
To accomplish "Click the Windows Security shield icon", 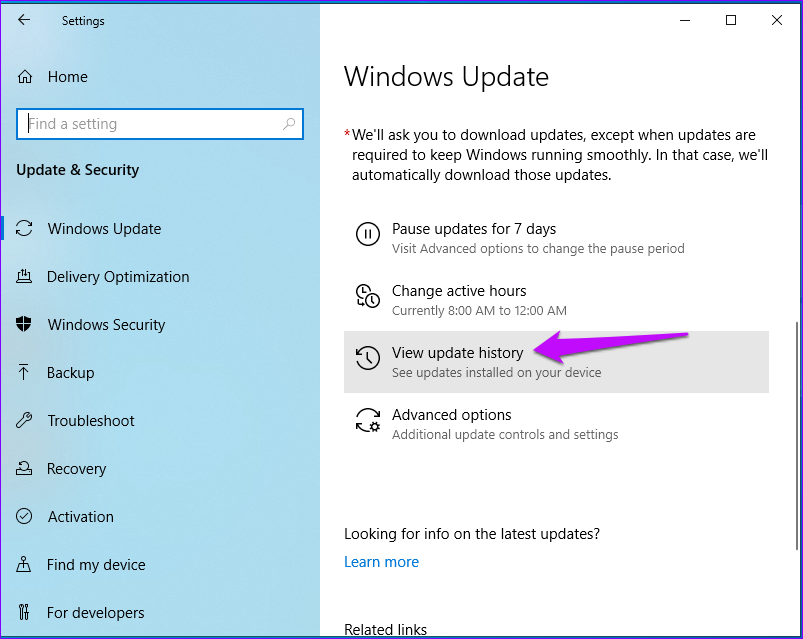I will 24,324.
